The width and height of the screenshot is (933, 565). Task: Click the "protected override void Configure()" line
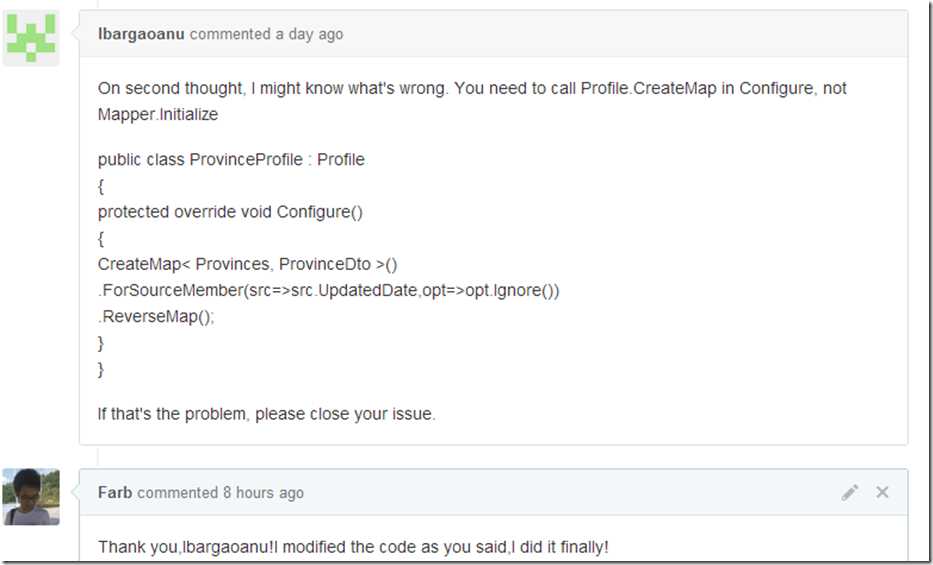[230, 212]
